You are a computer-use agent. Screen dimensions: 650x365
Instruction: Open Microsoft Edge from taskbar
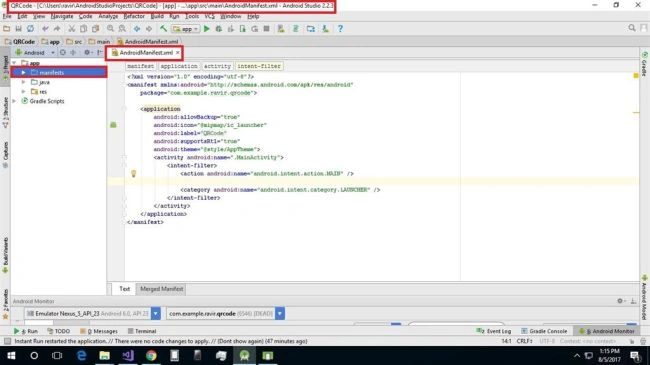(81, 355)
